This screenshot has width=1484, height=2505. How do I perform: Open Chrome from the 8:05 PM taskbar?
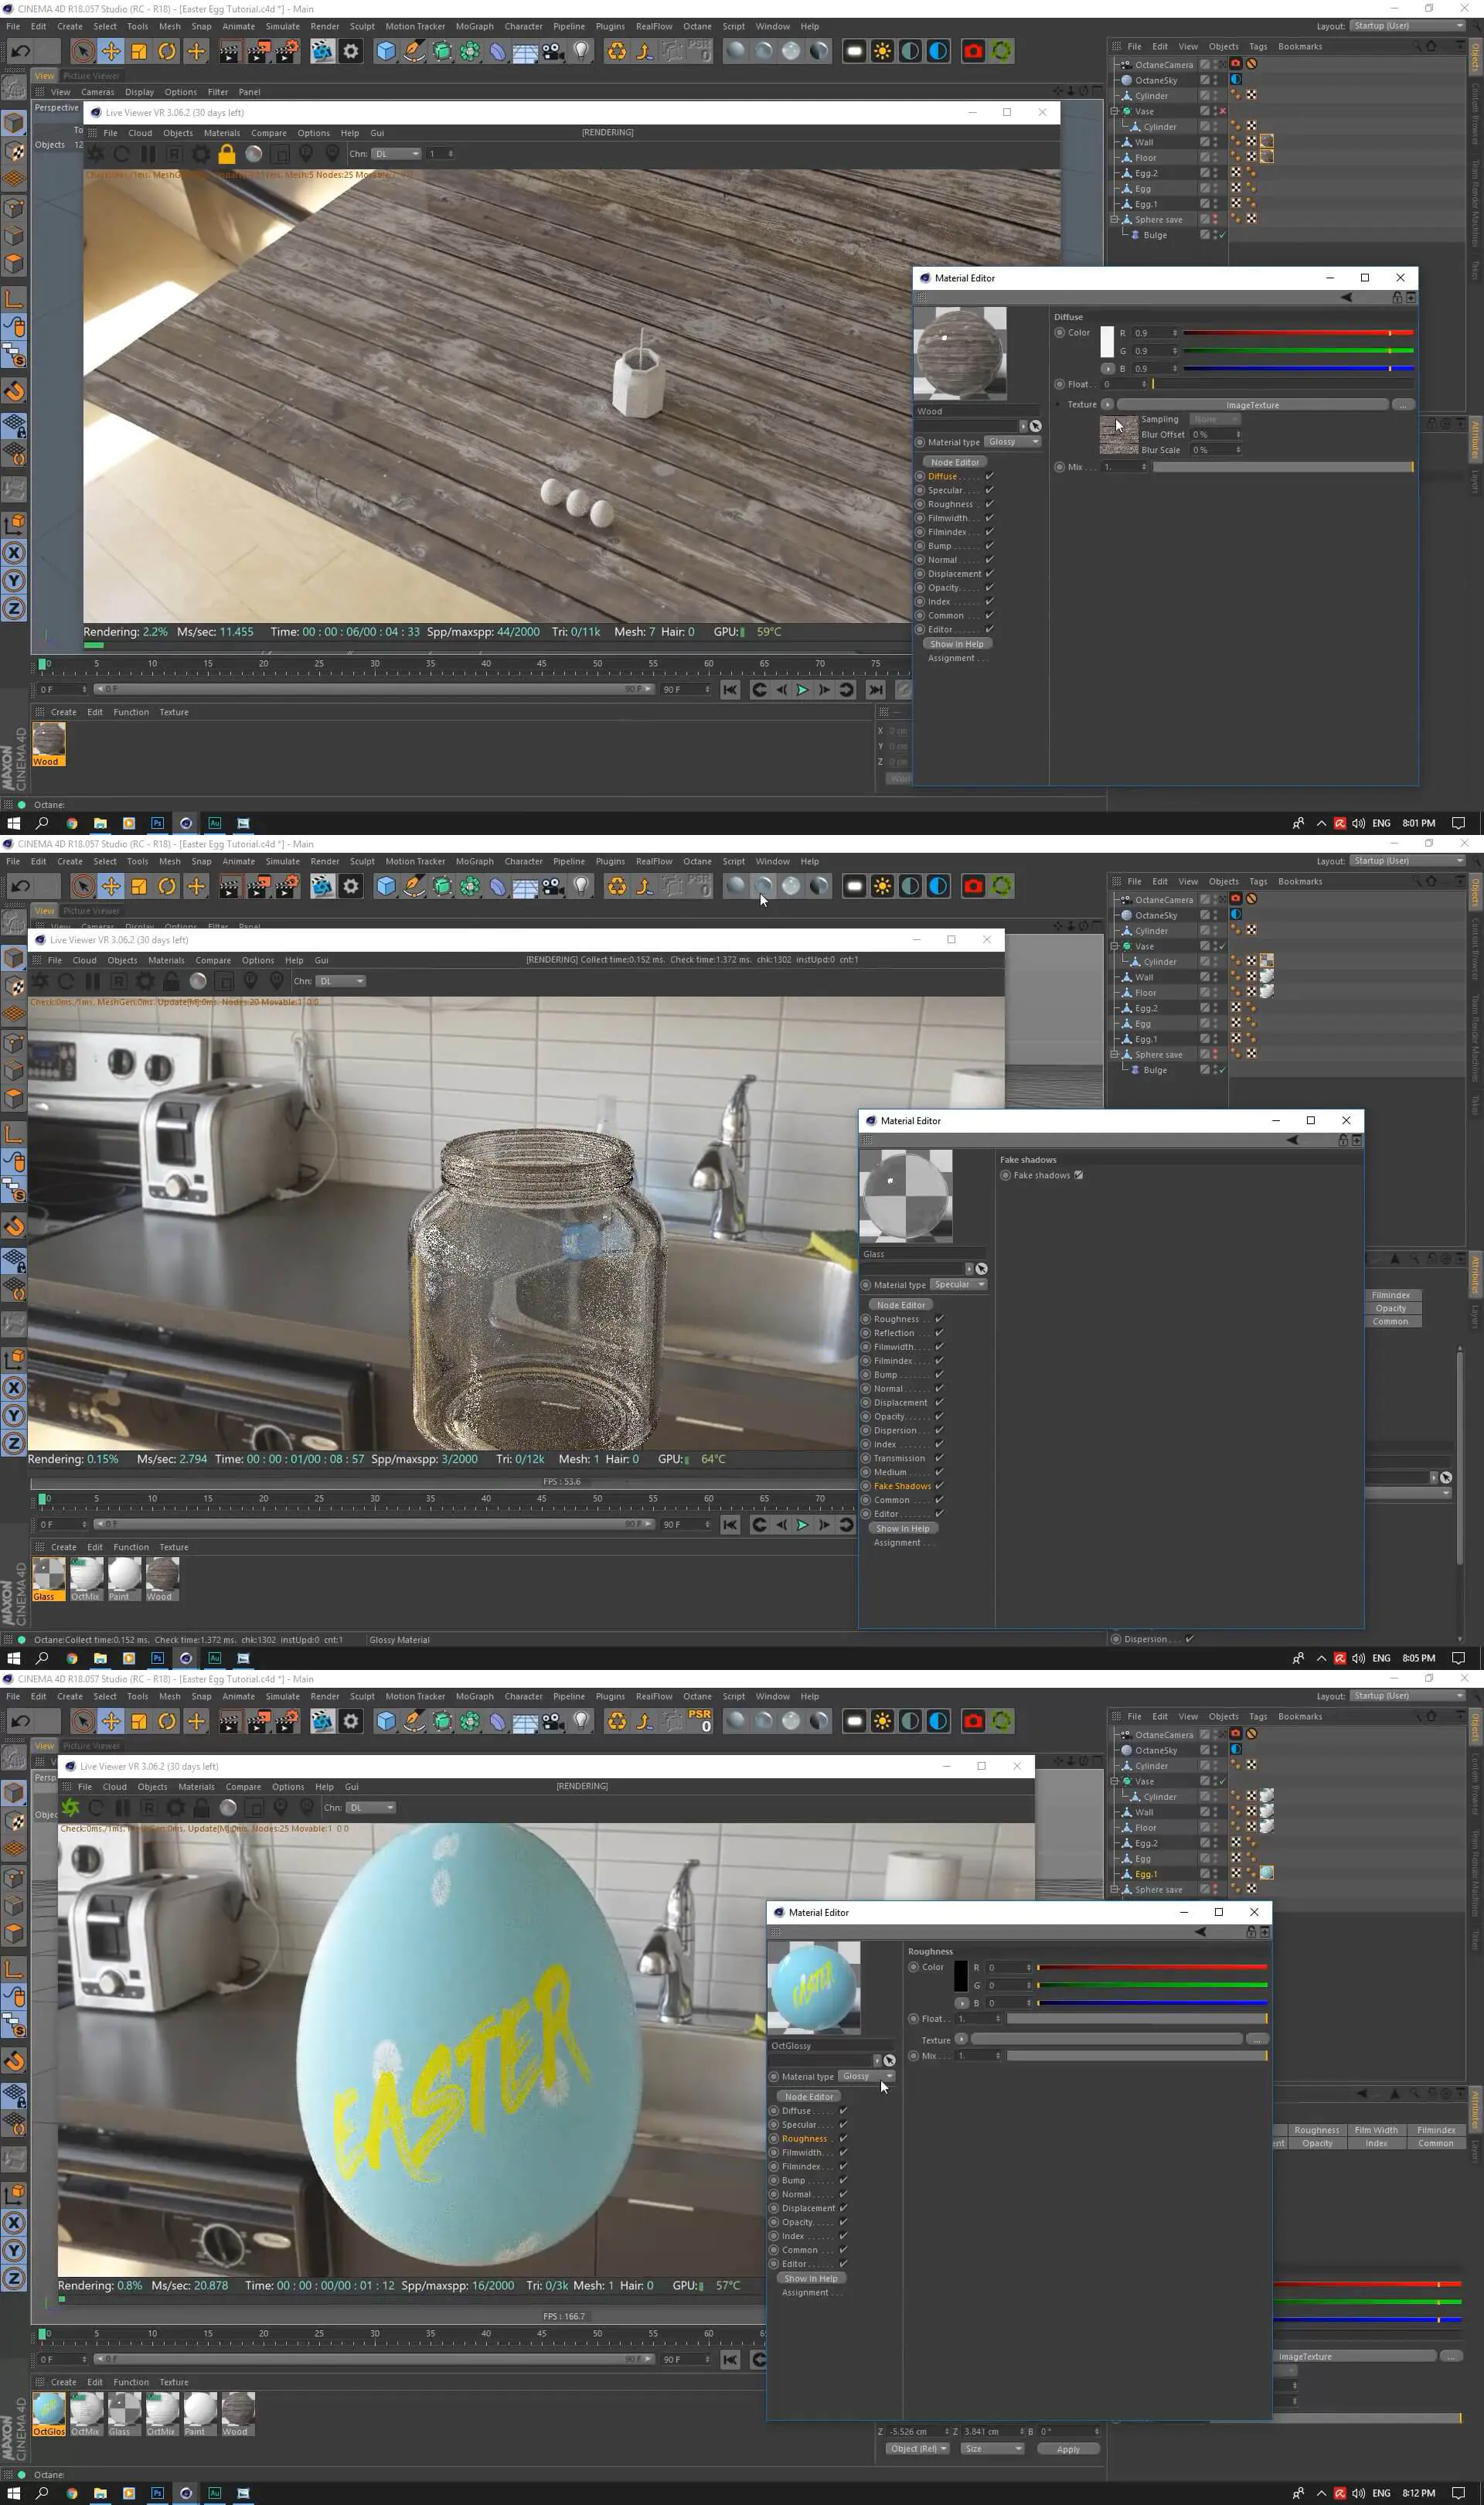click(72, 1658)
